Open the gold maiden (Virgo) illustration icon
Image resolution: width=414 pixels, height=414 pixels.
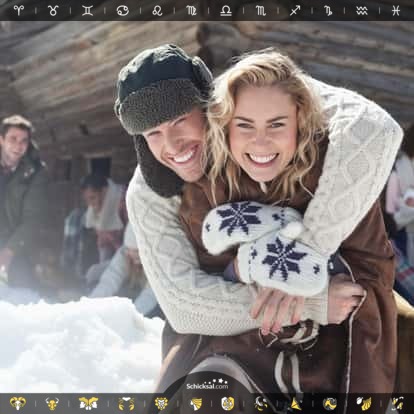(x=196, y=403)
